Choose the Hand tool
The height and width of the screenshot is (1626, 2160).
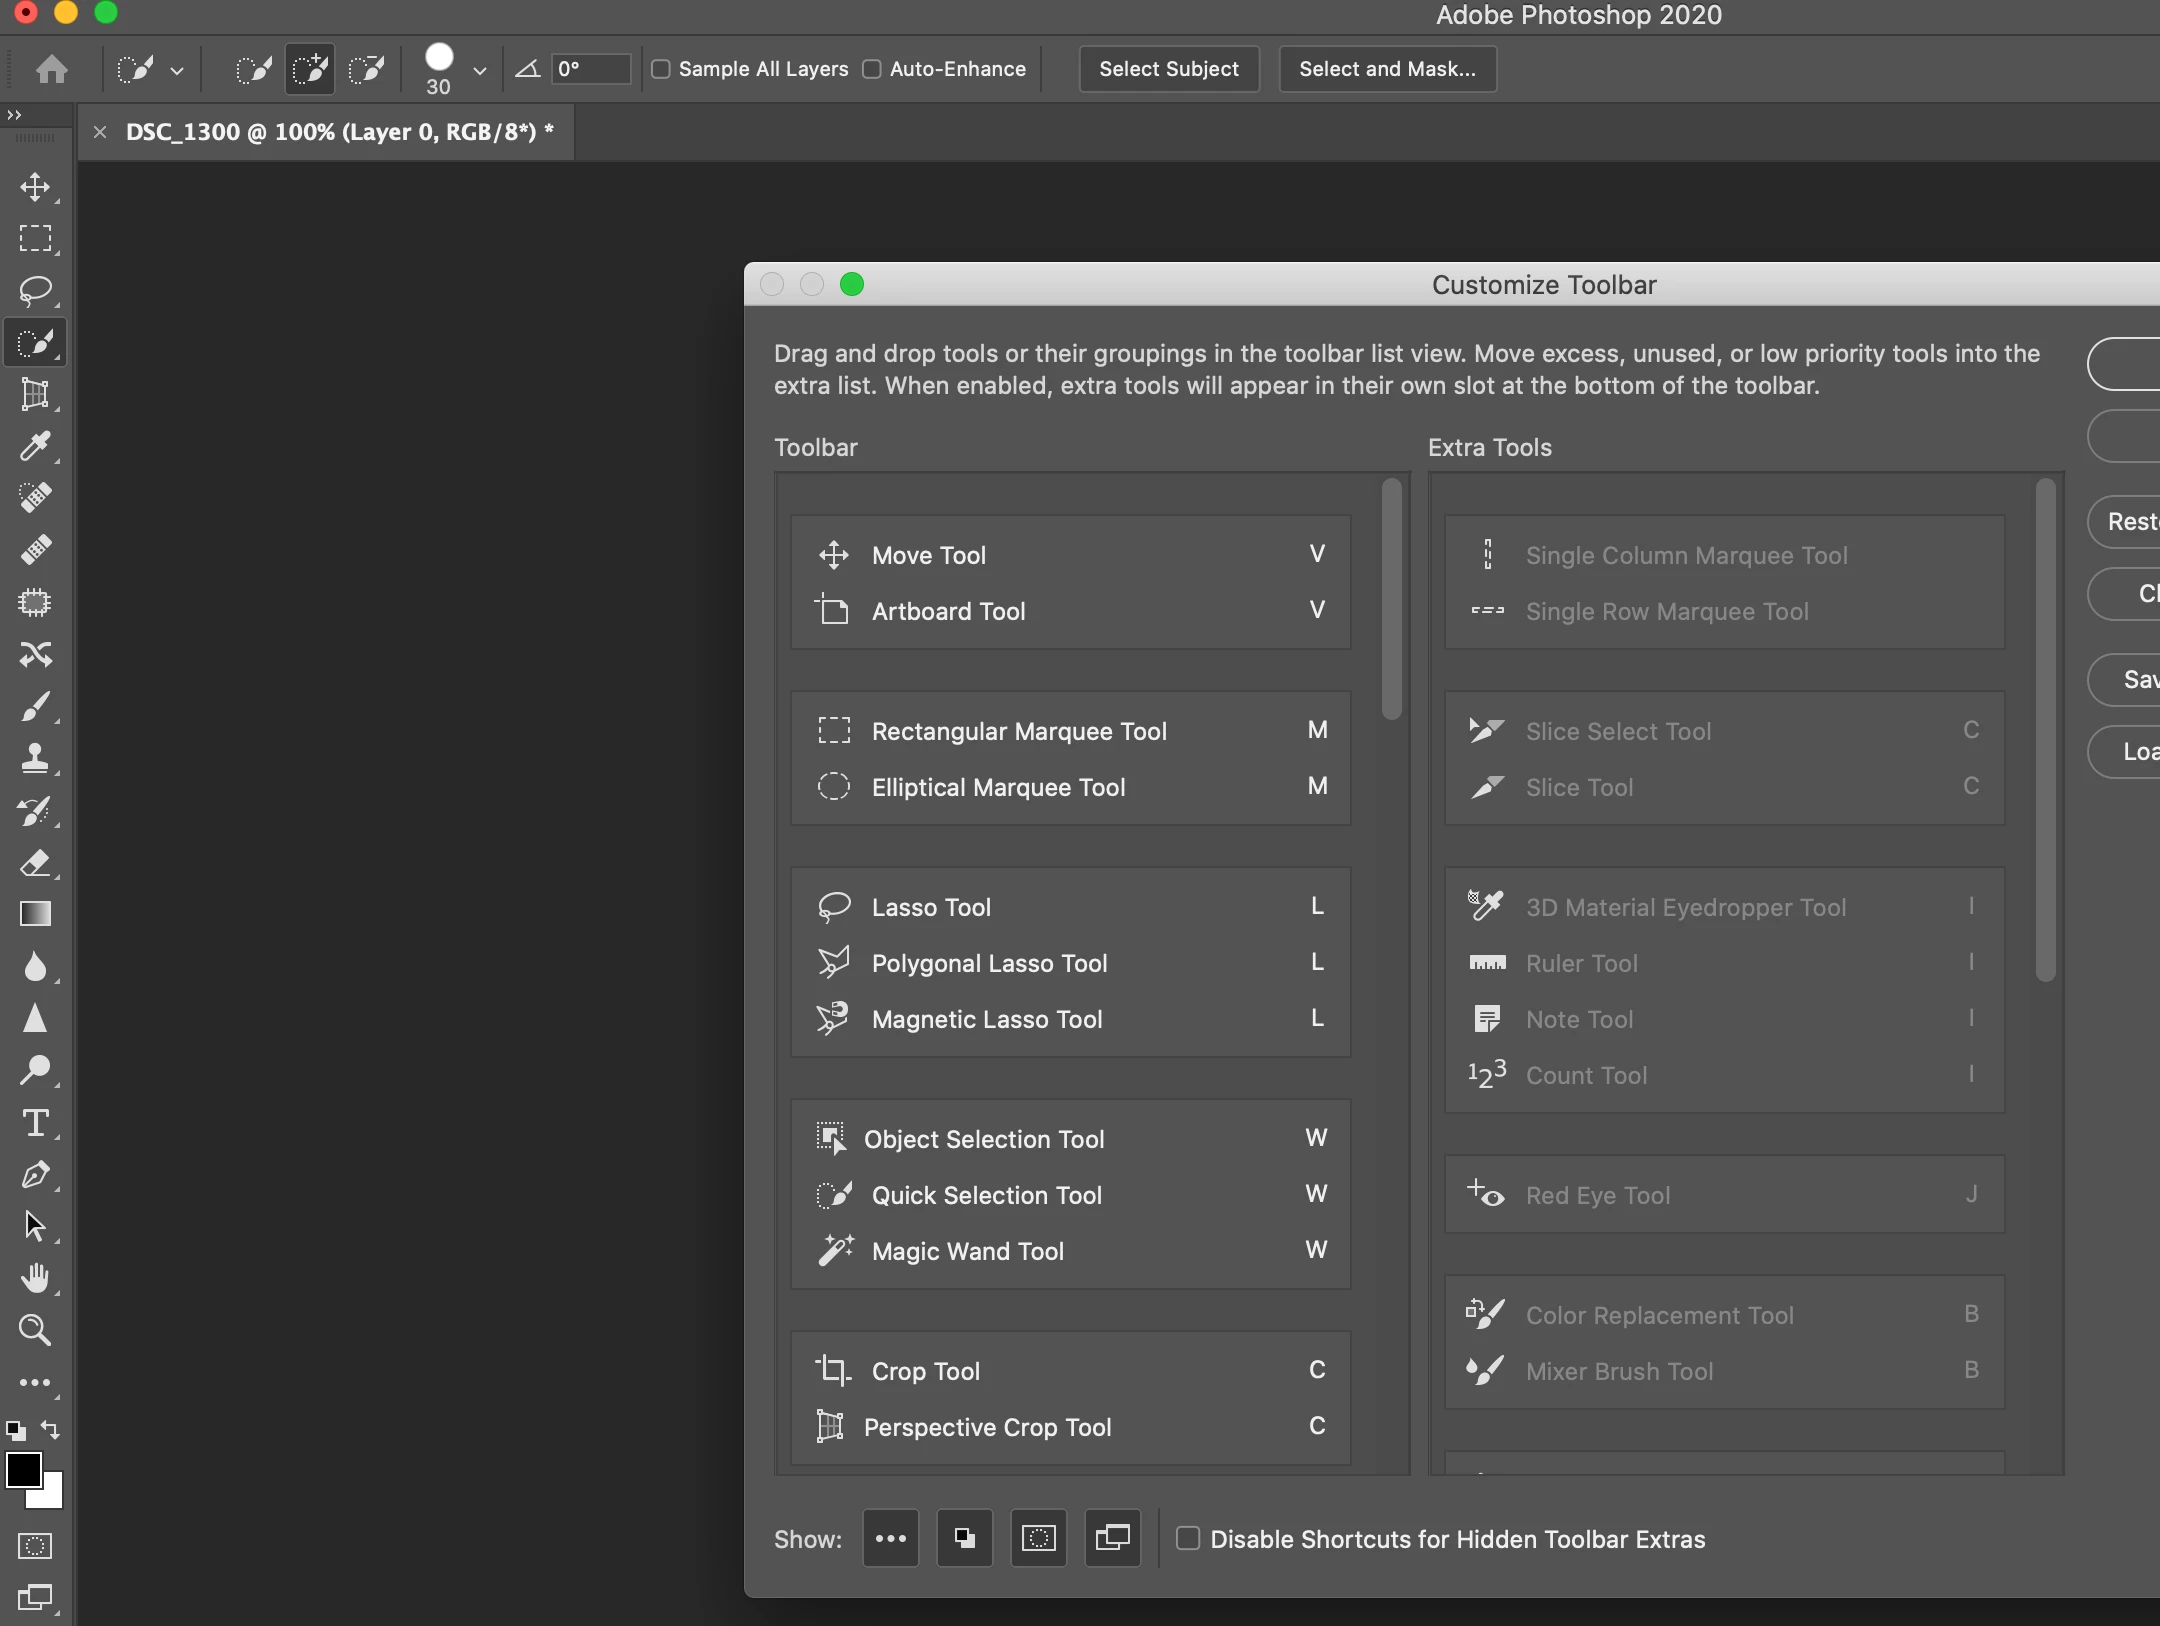pyautogui.click(x=35, y=1278)
